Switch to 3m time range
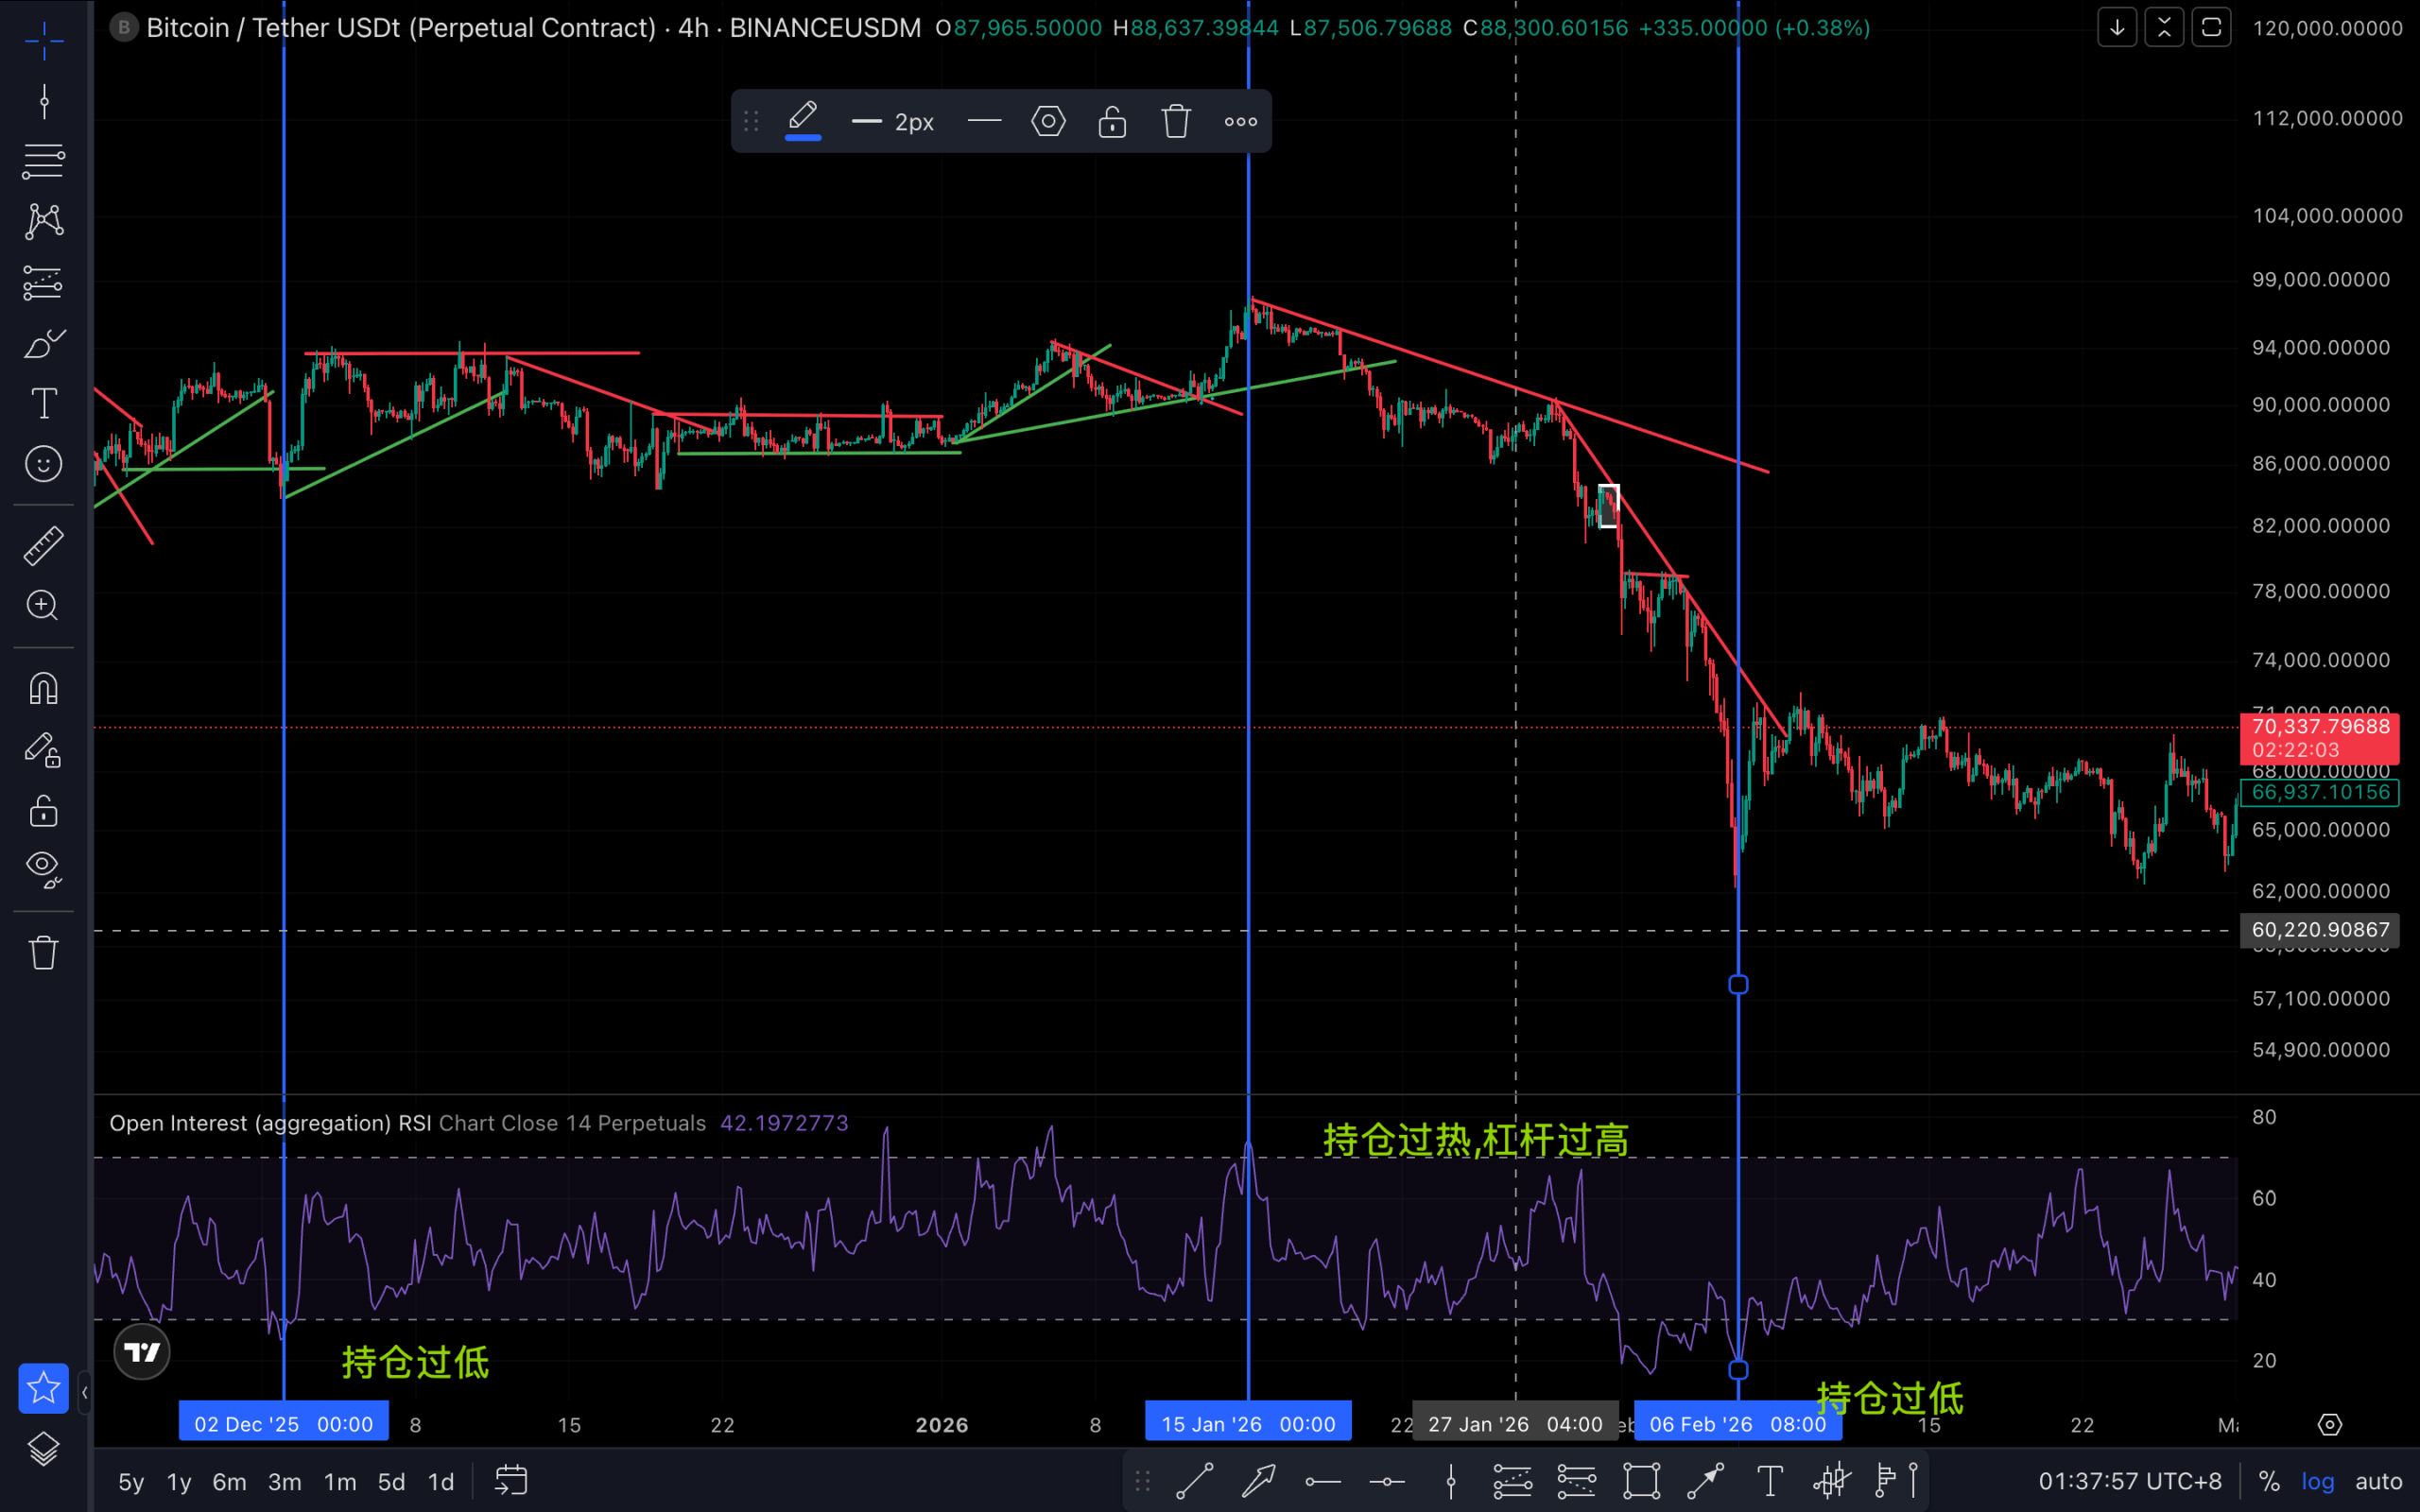Viewport: 2420px width, 1512px height. click(x=284, y=1481)
